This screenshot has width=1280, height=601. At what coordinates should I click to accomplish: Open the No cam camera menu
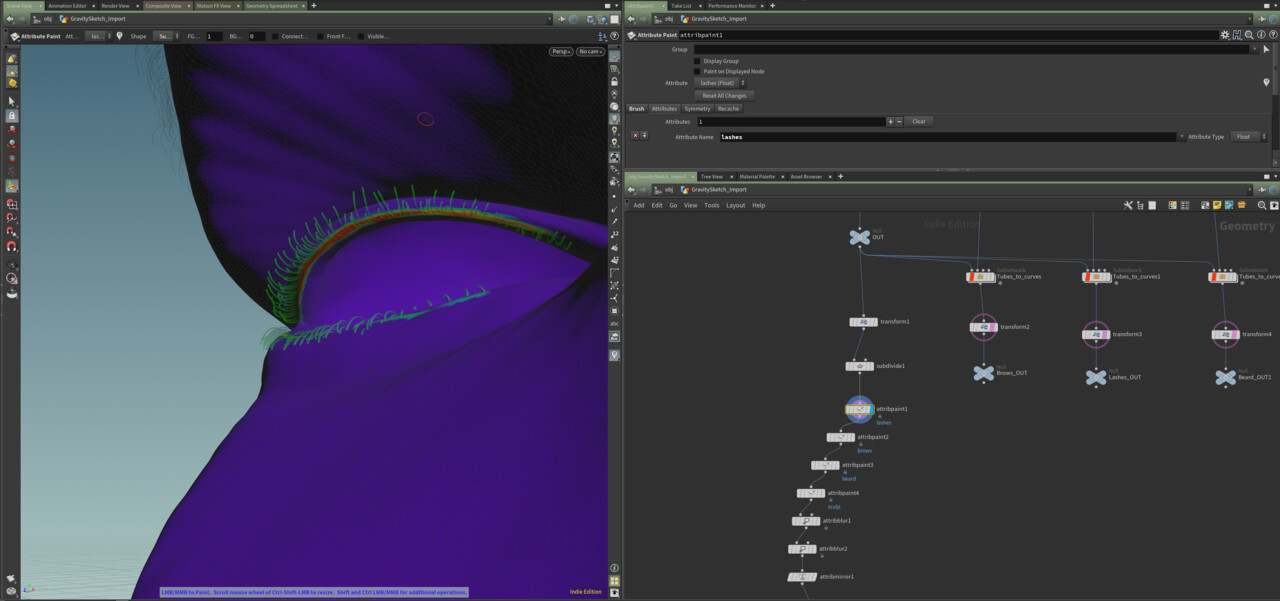tap(590, 51)
